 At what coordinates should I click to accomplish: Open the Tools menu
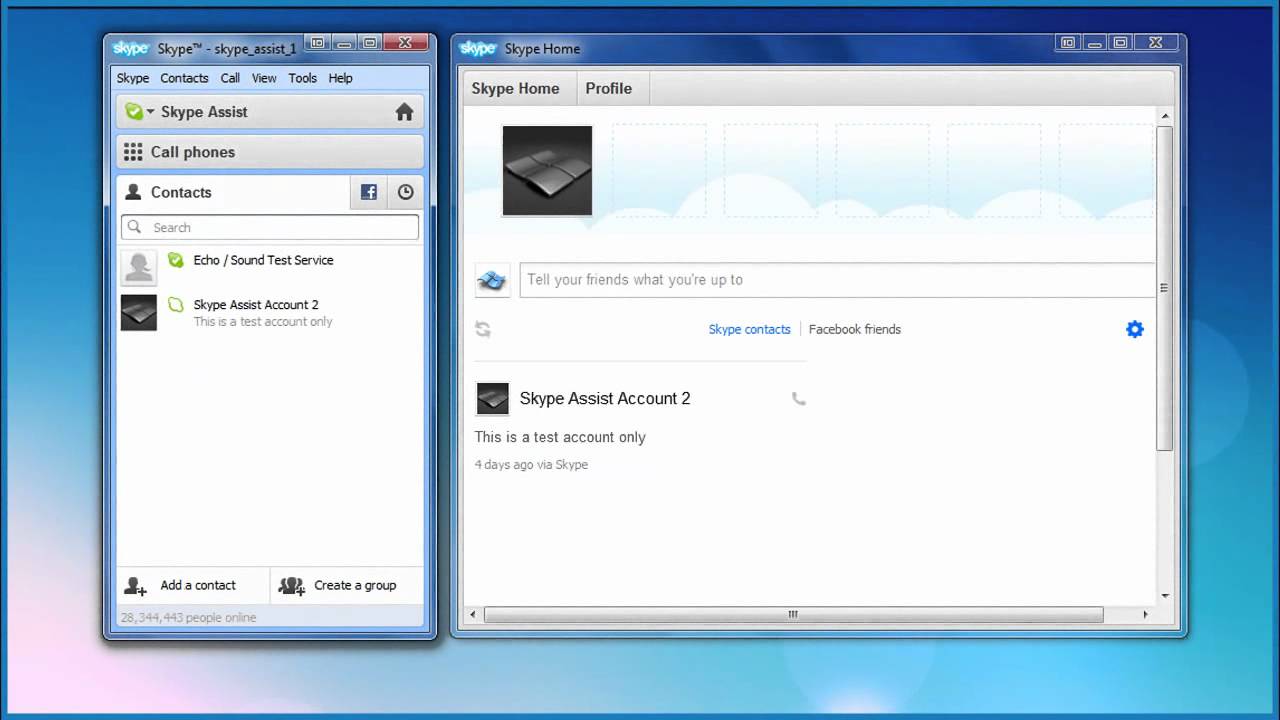pyautogui.click(x=302, y=78)
